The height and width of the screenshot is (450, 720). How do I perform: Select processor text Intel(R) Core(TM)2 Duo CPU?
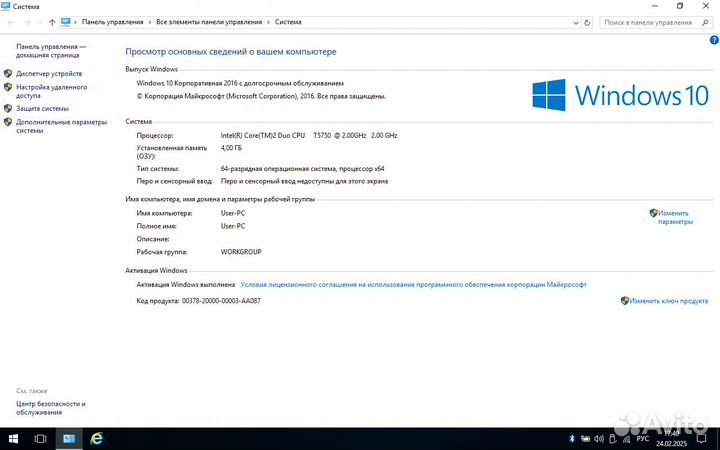(x=263, y=135)
